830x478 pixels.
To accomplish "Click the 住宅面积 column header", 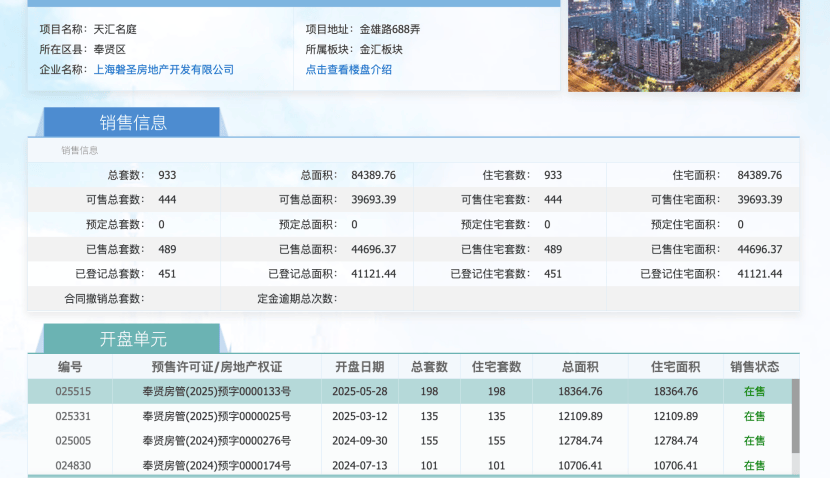I will click(675, 367).
